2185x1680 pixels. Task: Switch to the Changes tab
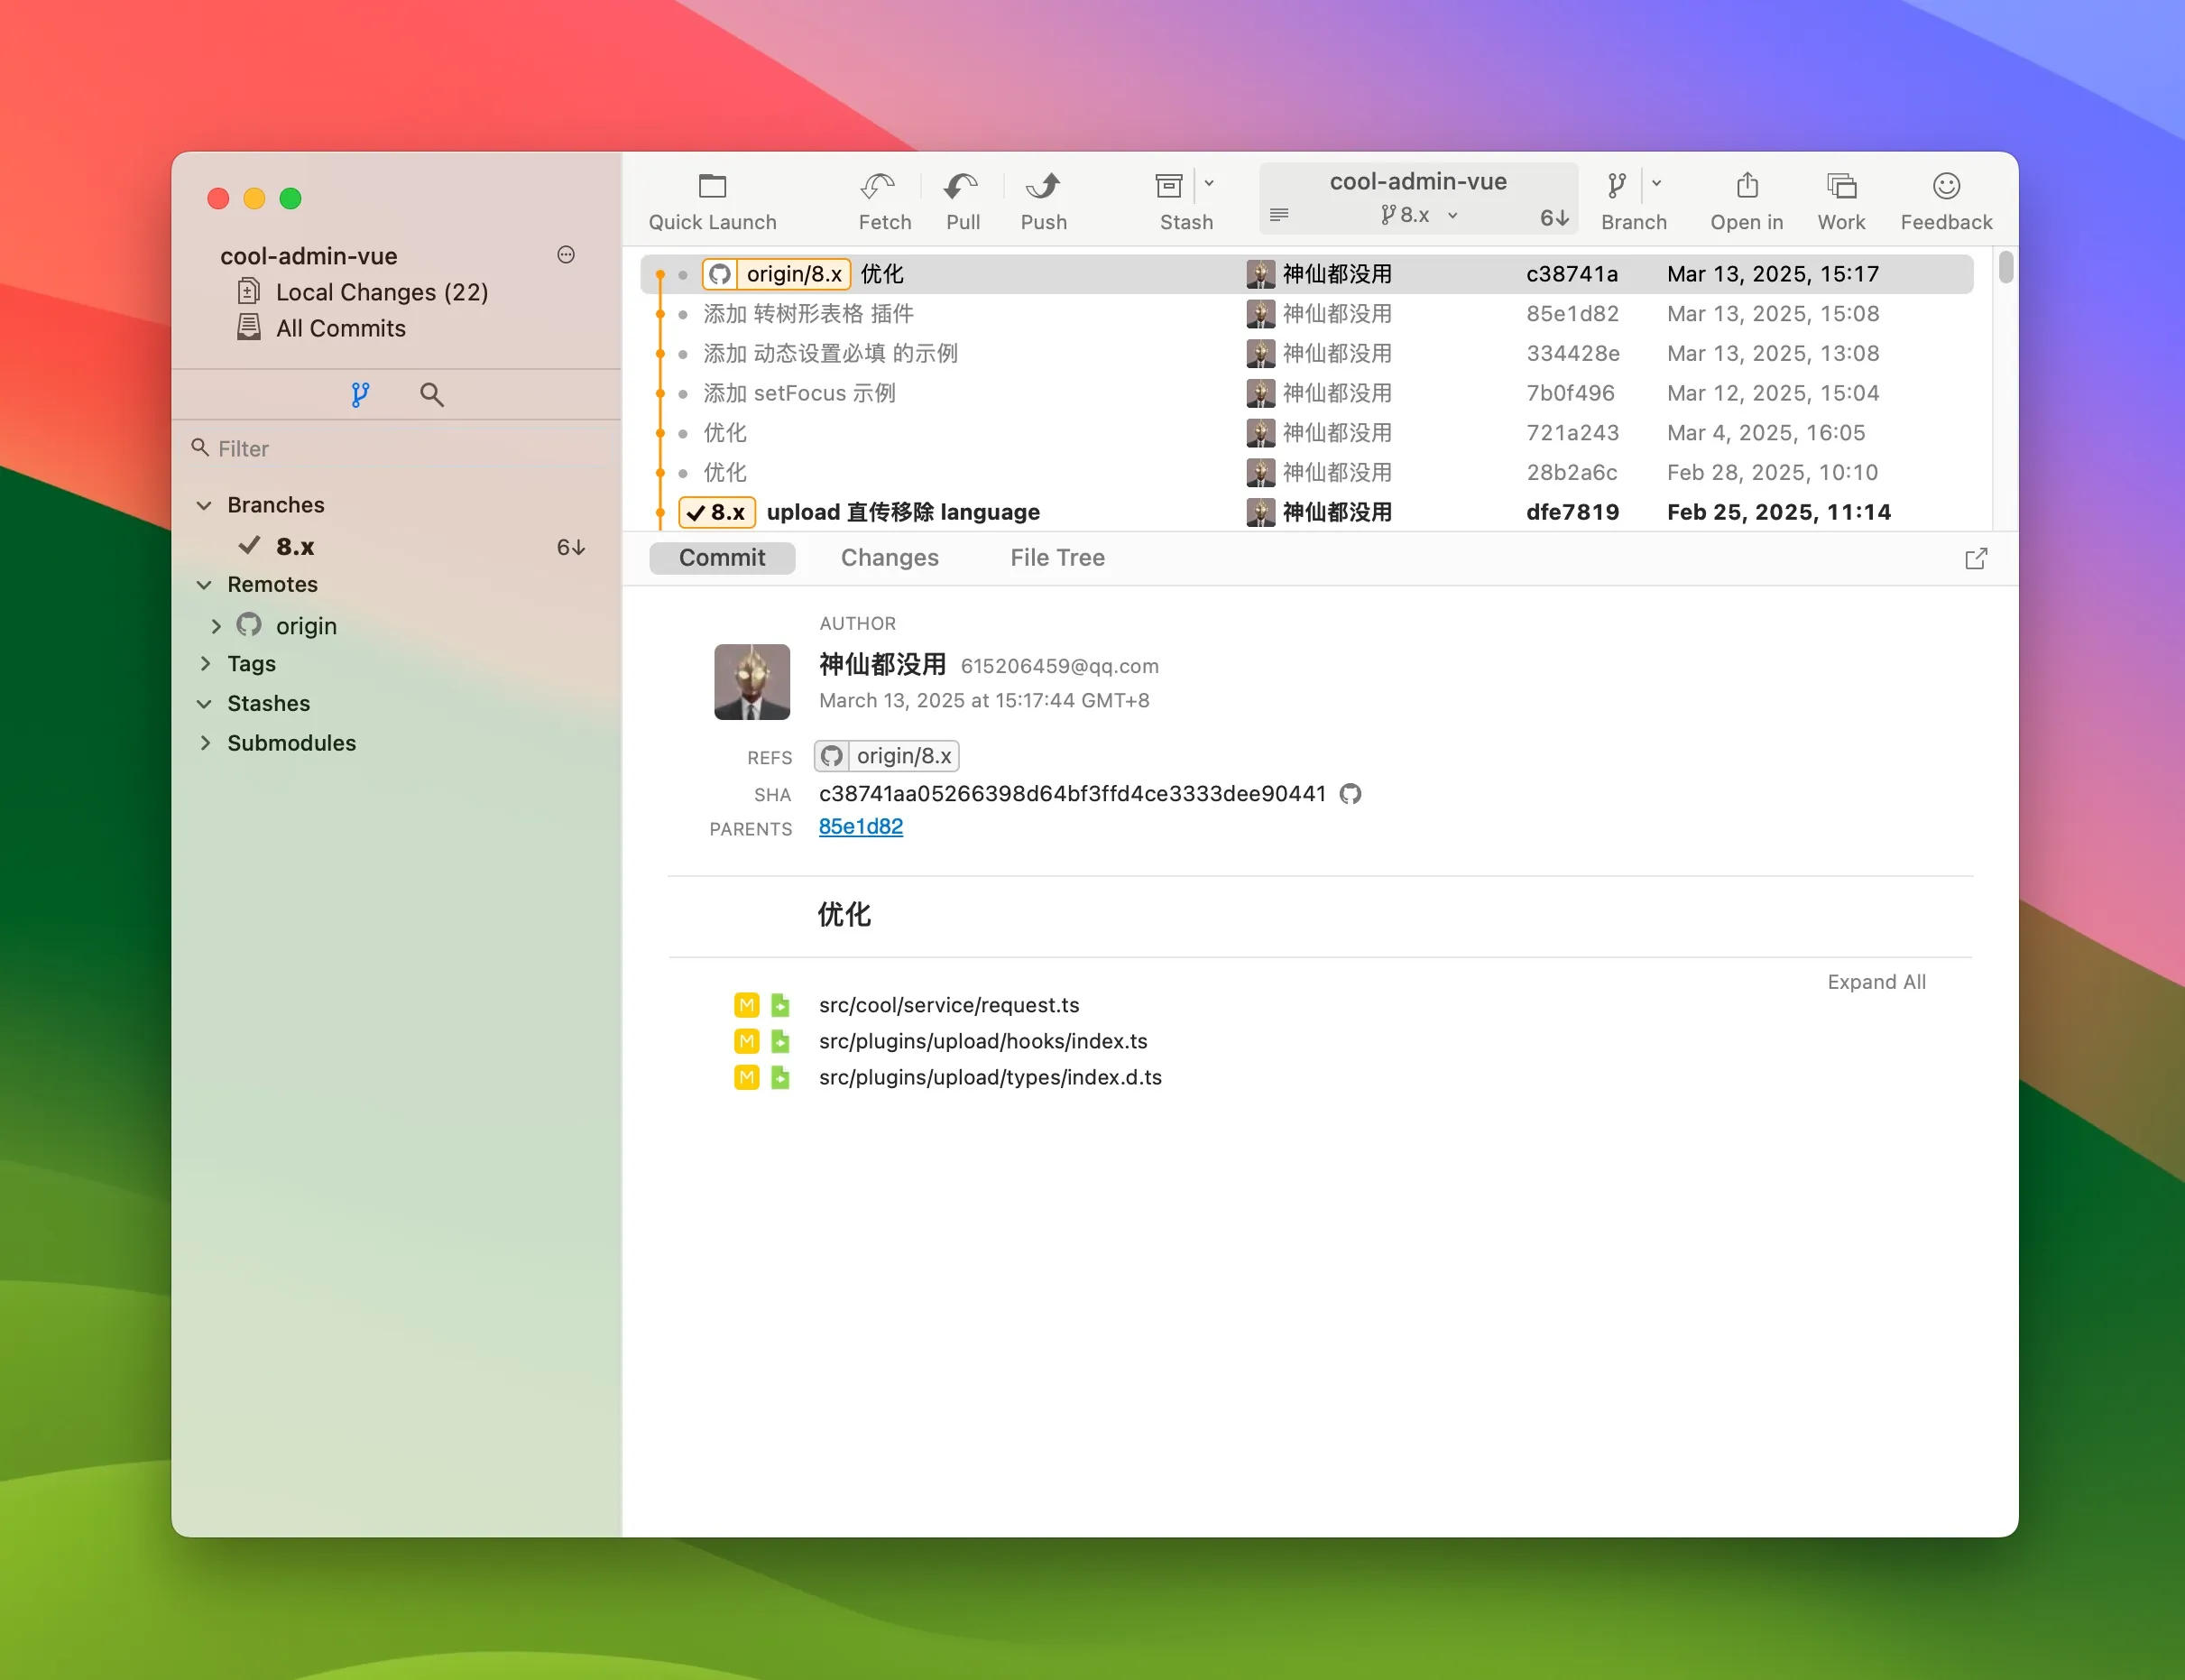(x=889, y=558)
